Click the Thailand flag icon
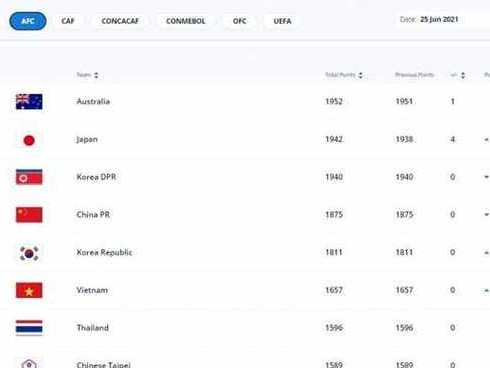Screen dimensions: 490x368 29,328
